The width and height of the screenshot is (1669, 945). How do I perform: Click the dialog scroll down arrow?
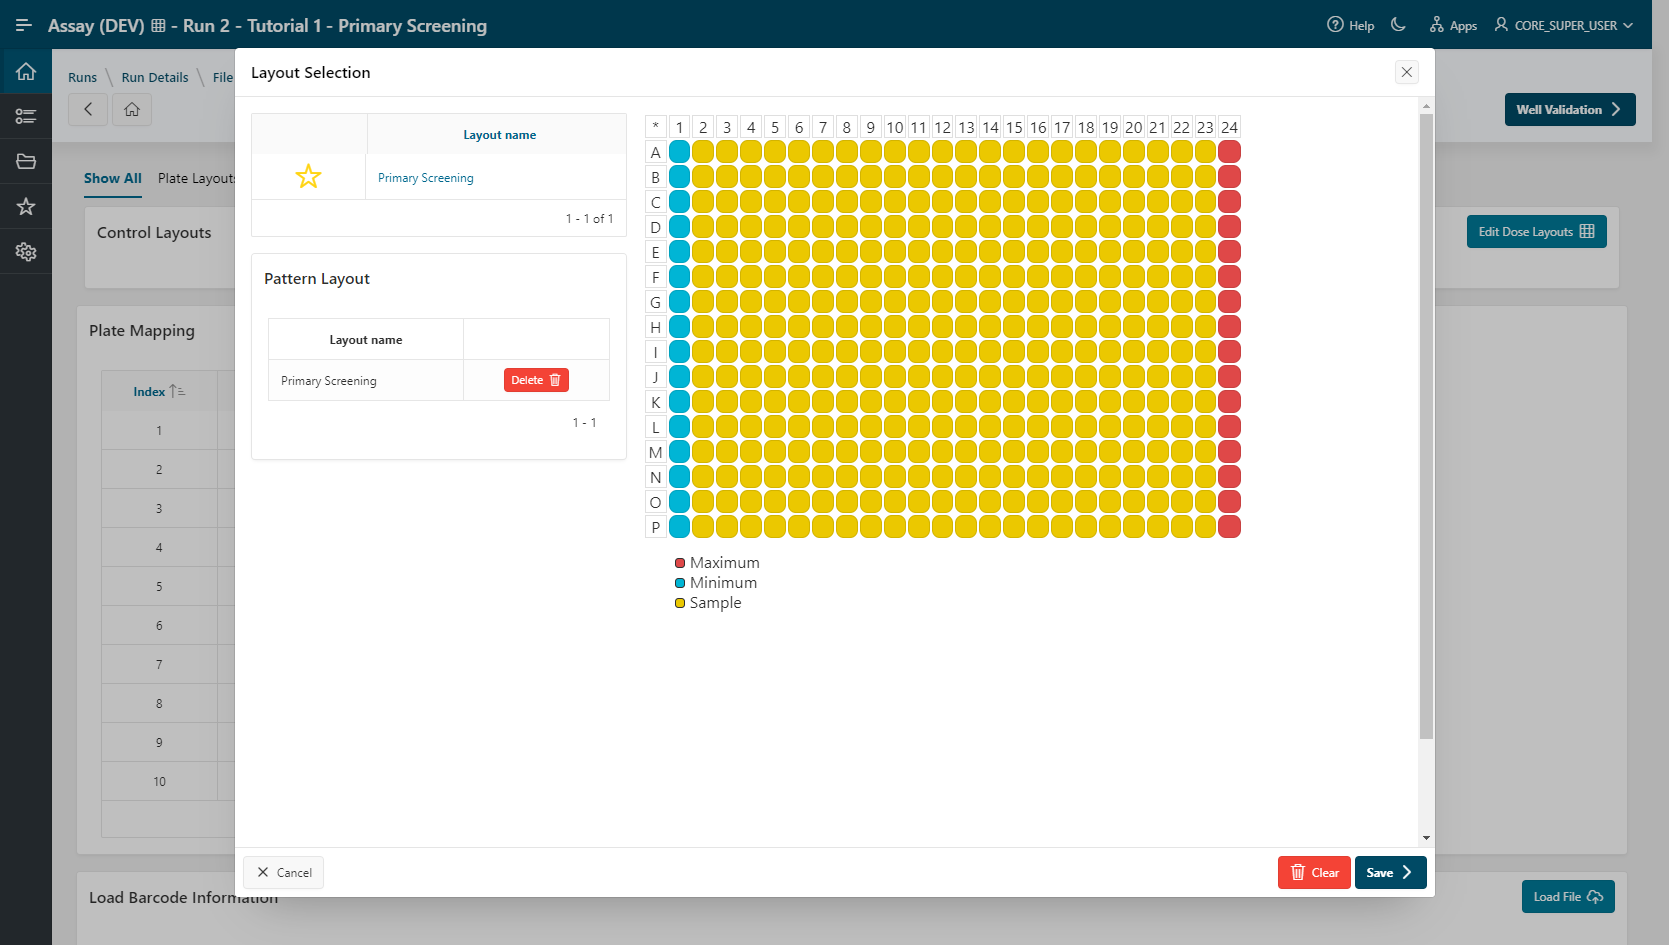click(1426, 838)
